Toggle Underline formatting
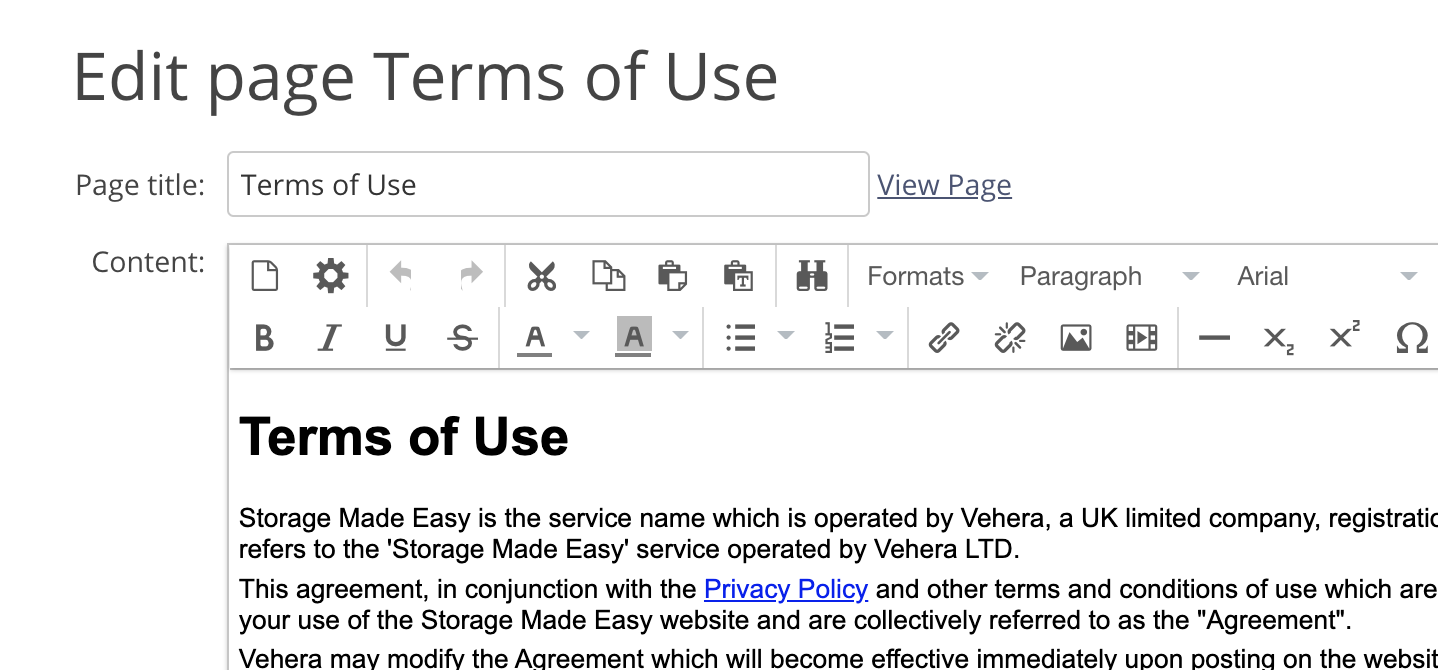Screen dimensions: 1438x670 point(395,338)
